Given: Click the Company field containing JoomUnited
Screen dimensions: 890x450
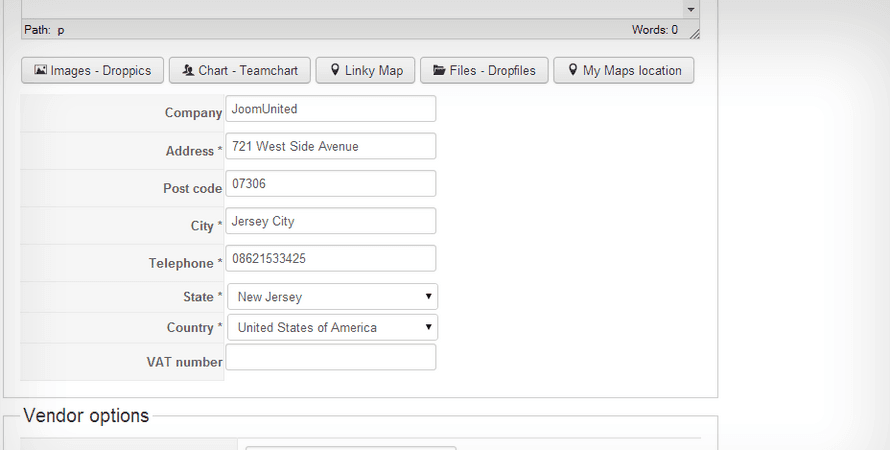Looking at the screenshot, I should tap(331, 109).
